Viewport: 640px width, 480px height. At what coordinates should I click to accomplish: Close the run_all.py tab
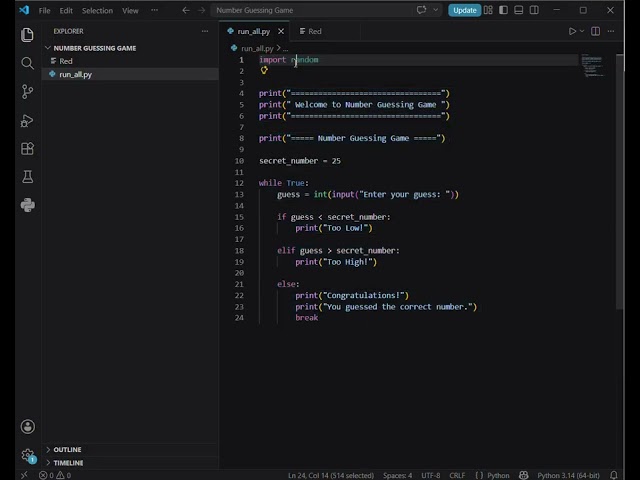point(281,31)
